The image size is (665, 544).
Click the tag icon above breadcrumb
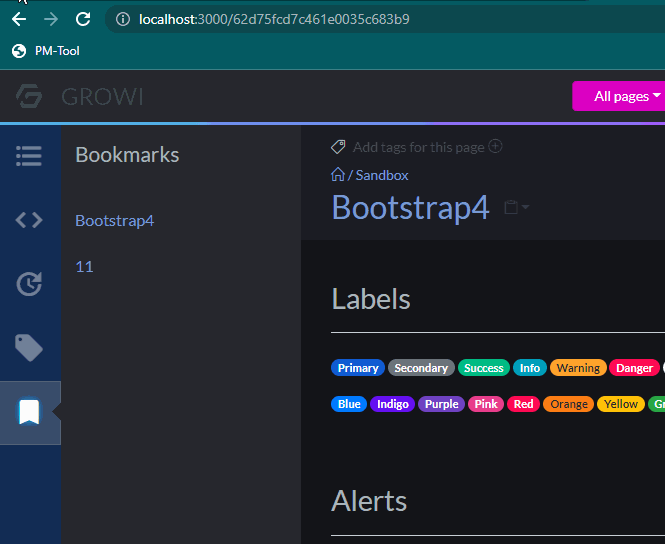pos(338,147)
